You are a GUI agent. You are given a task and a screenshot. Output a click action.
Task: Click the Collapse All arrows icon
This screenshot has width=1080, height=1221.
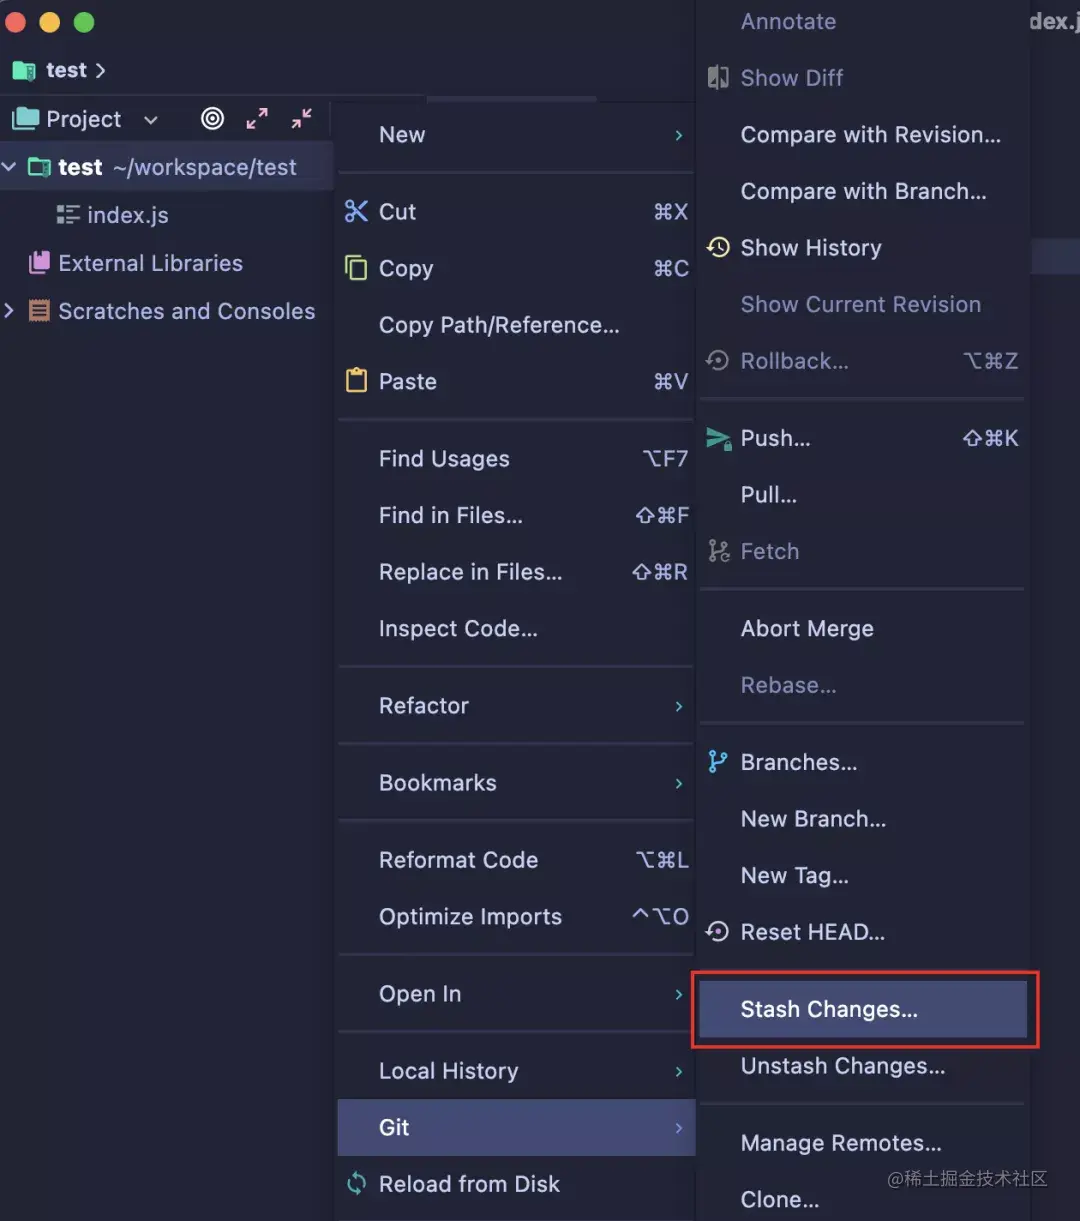pos(302,119)
